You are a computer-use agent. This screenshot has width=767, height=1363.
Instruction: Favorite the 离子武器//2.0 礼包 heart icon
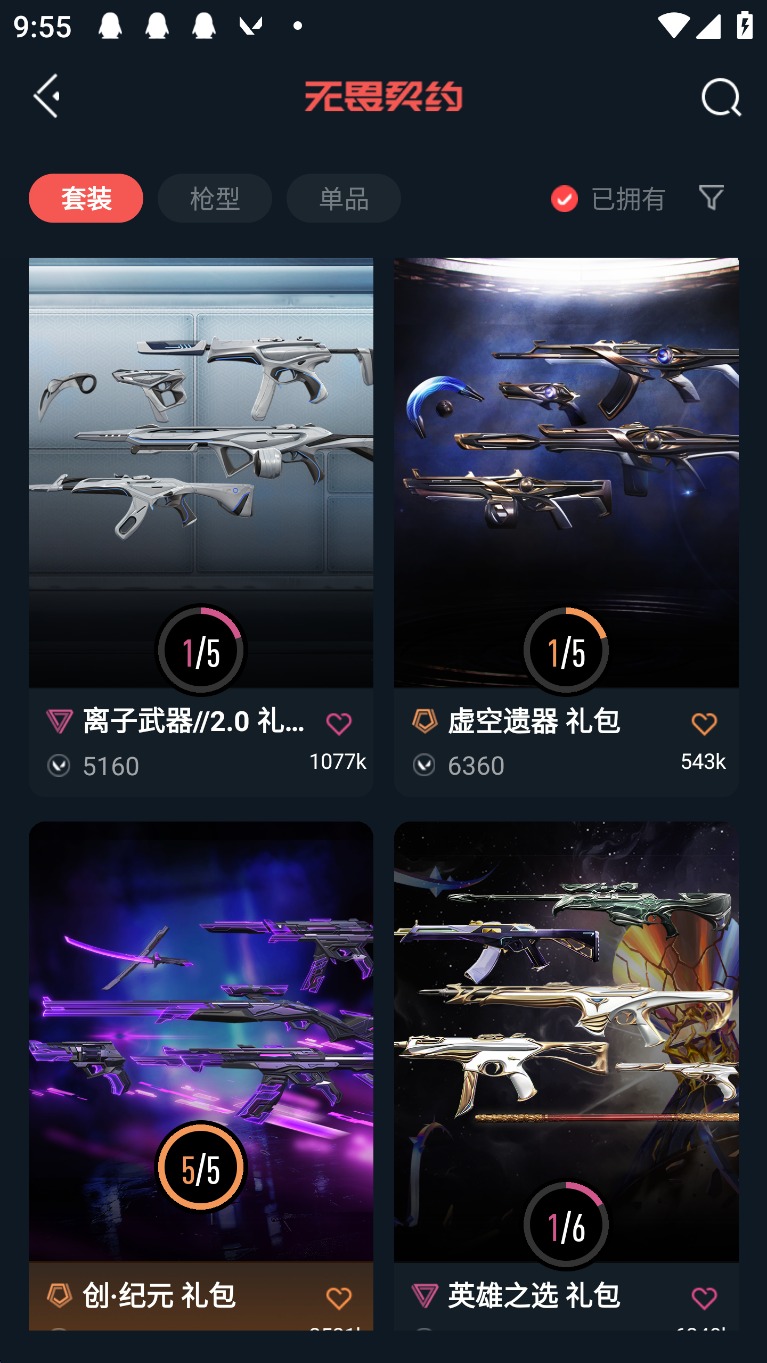coord(339,723)
